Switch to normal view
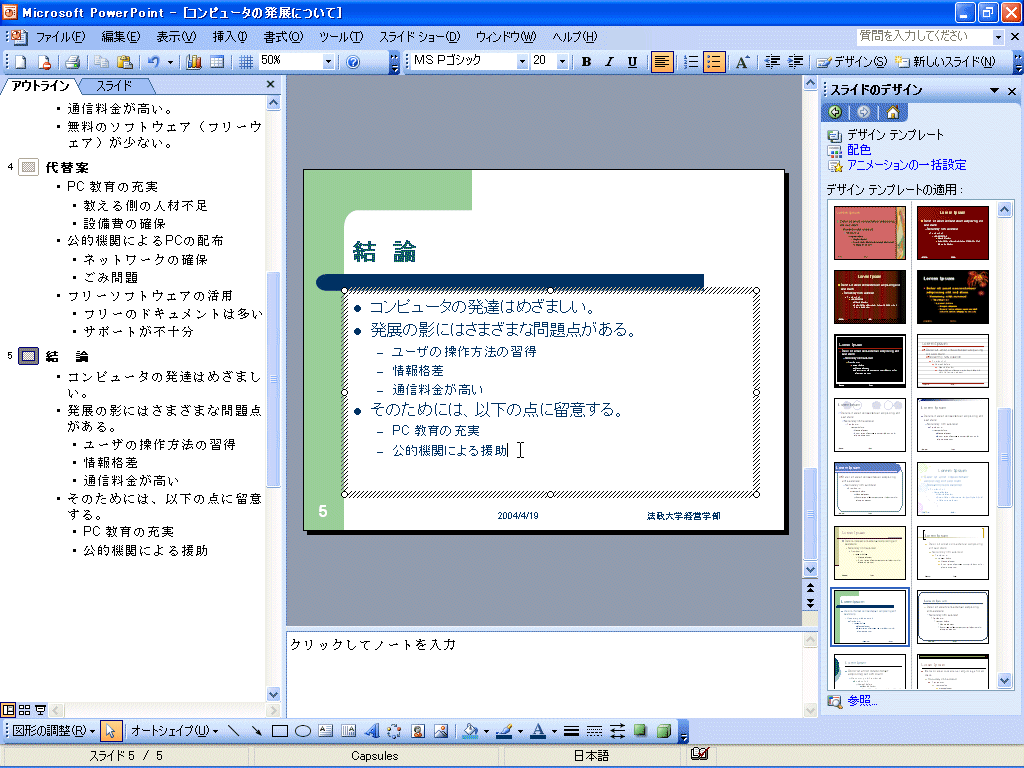The image size is (1024, 768). [x=8, y=710]
